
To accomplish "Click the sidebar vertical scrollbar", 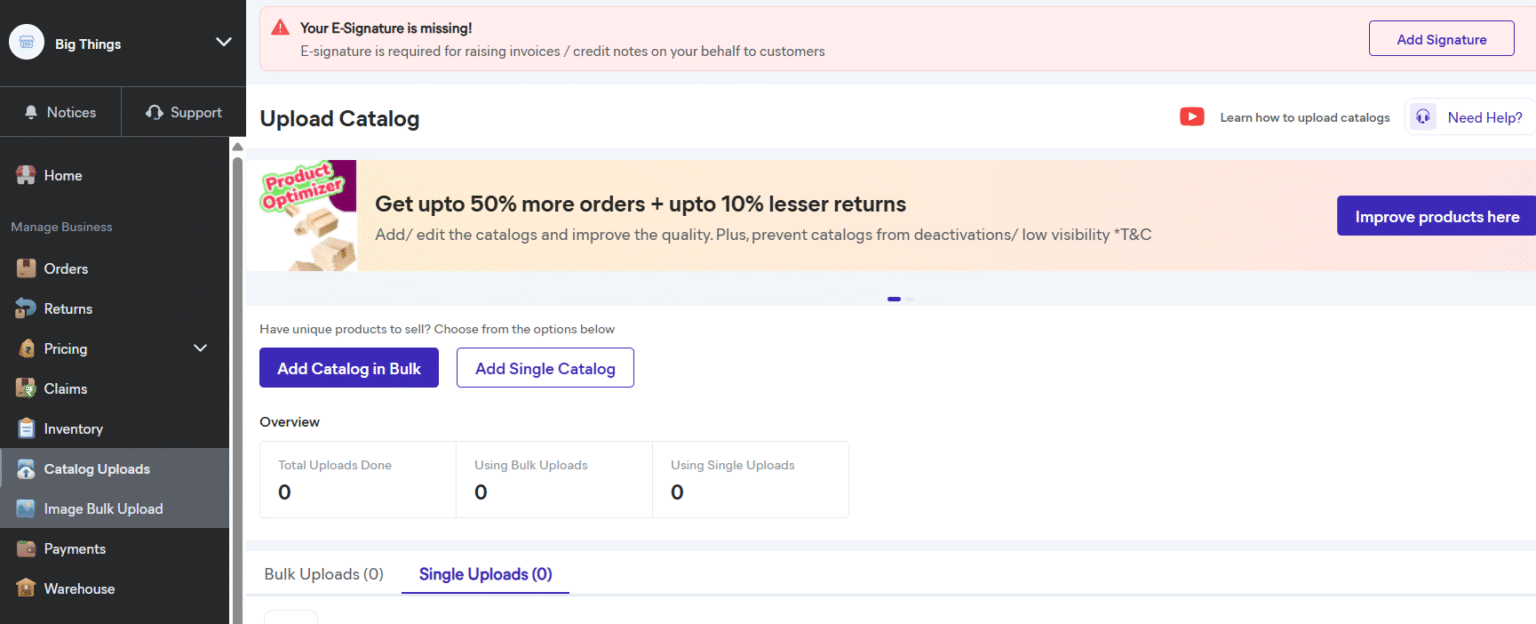I will point(237,380).
